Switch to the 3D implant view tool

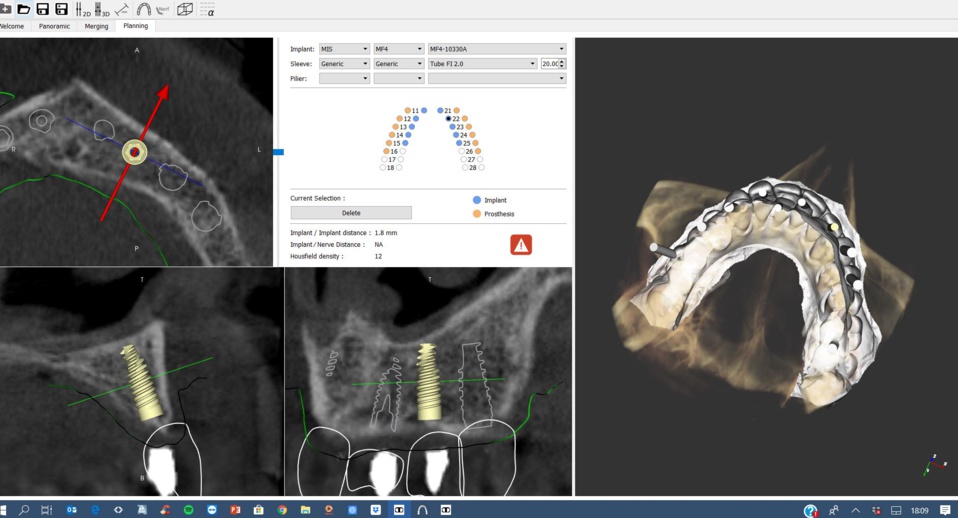(x=102, y=9)
